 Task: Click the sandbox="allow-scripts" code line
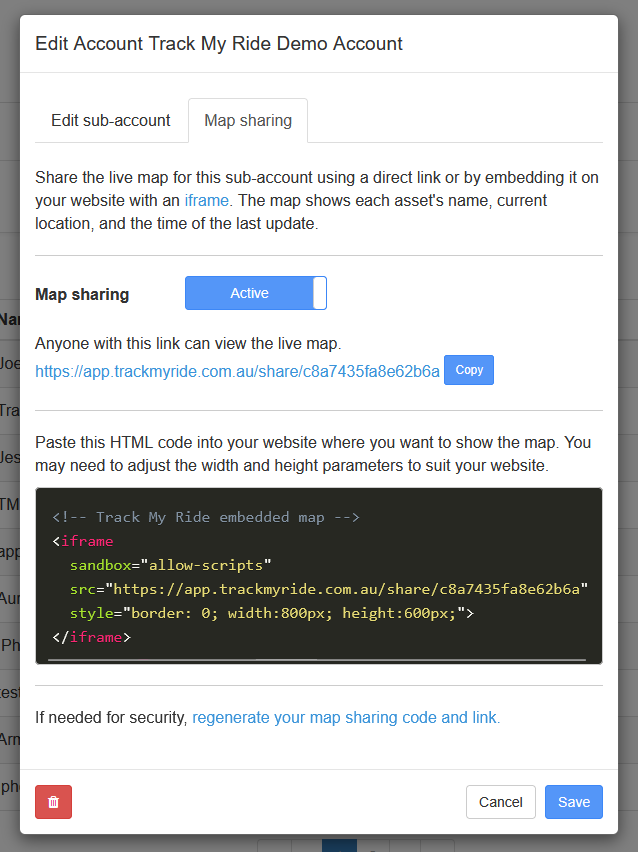coord(170,566)
